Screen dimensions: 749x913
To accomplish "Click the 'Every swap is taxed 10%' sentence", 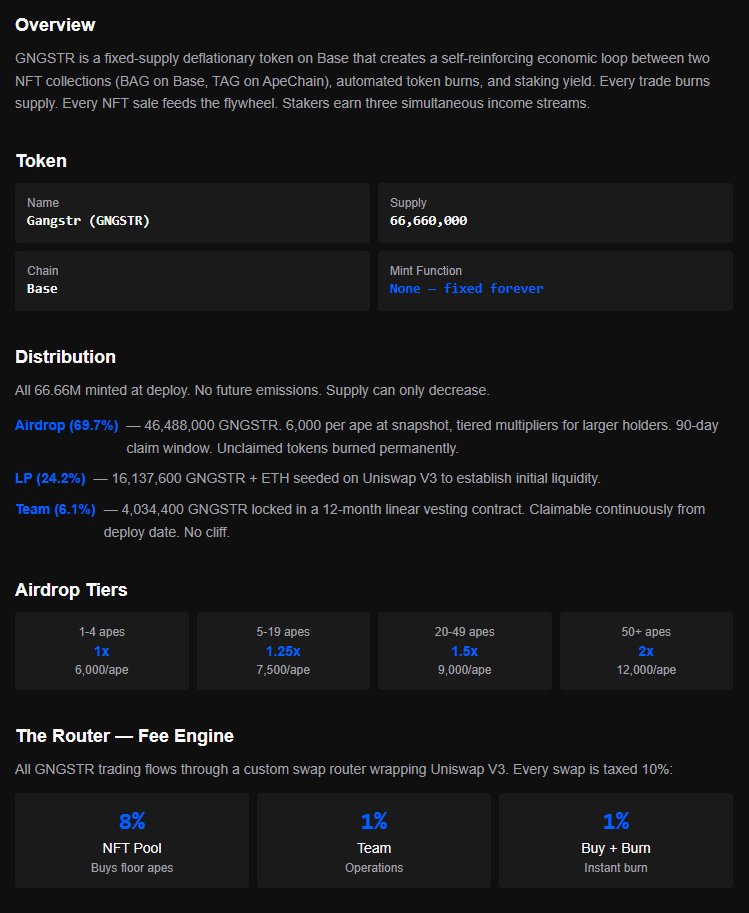I will coord(592,769).
